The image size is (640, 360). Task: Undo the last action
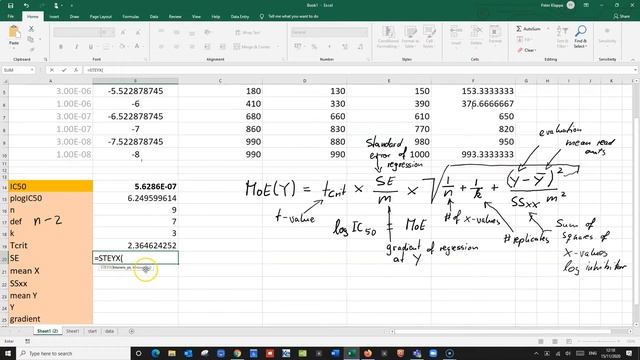coord(26,5)
